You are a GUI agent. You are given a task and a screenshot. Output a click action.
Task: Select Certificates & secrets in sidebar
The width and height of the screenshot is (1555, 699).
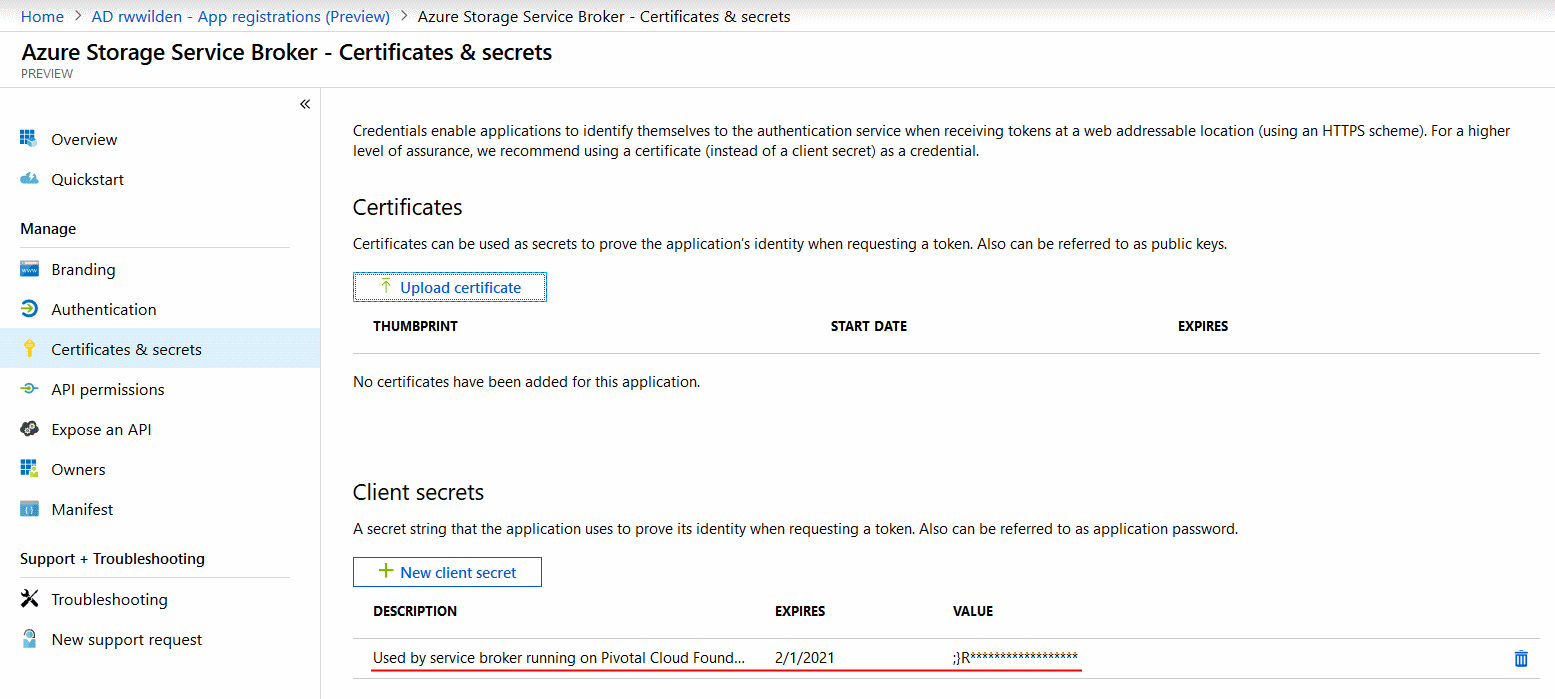tap(160, 349)
